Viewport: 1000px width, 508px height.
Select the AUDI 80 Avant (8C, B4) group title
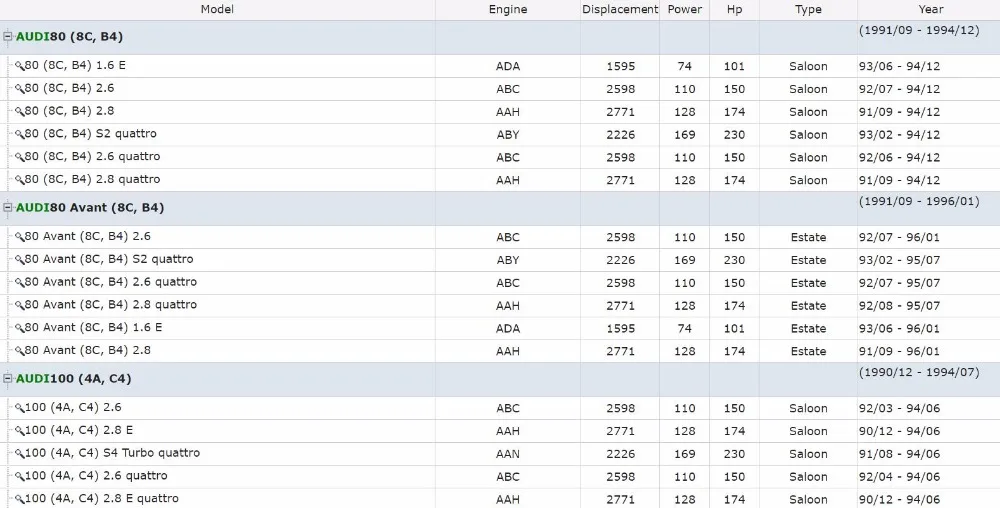click(x=90, y=207)
